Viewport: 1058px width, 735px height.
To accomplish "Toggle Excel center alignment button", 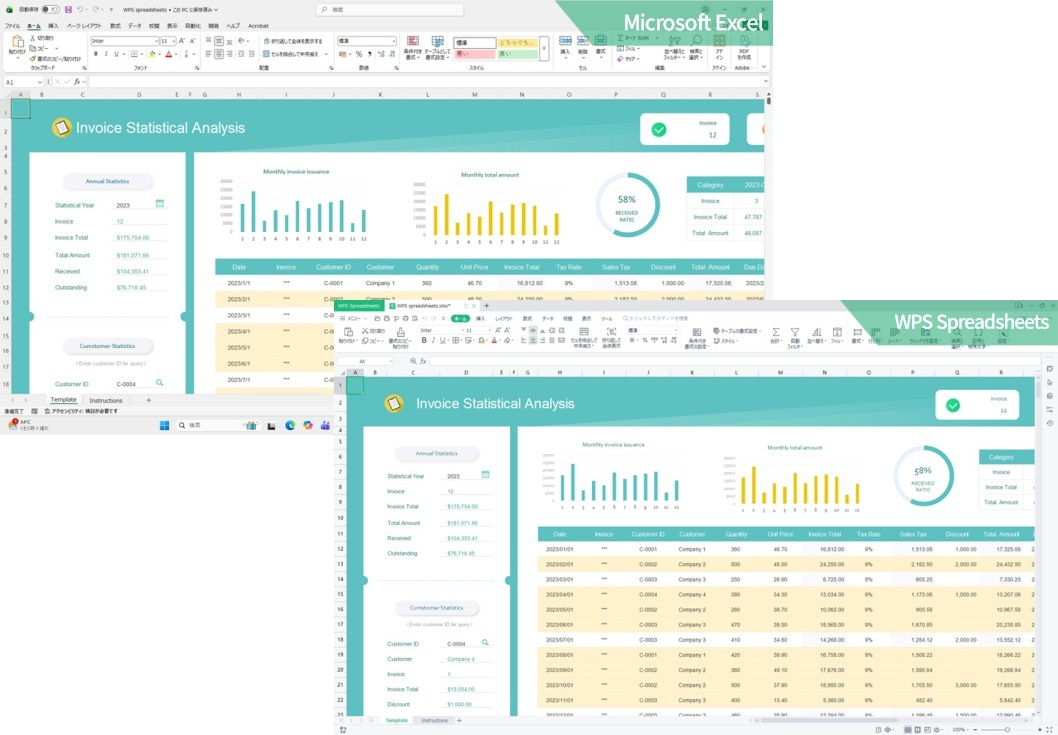I will pyautogui.click(x=219, y=54).
